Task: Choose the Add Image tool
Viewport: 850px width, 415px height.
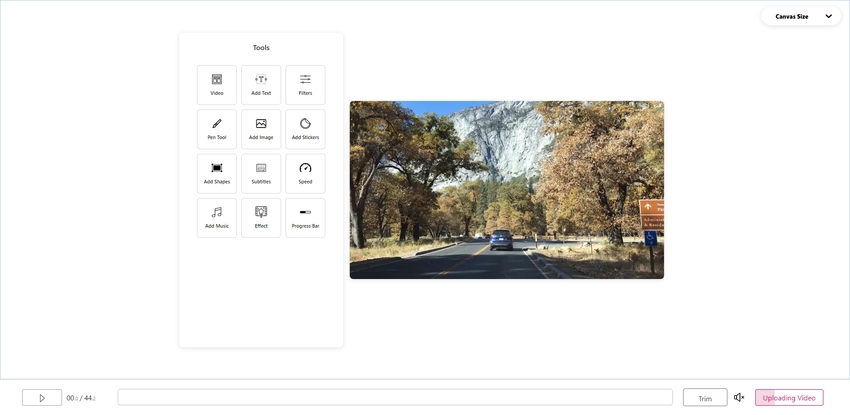Action: pyautogui.click(x=261, y=129)
